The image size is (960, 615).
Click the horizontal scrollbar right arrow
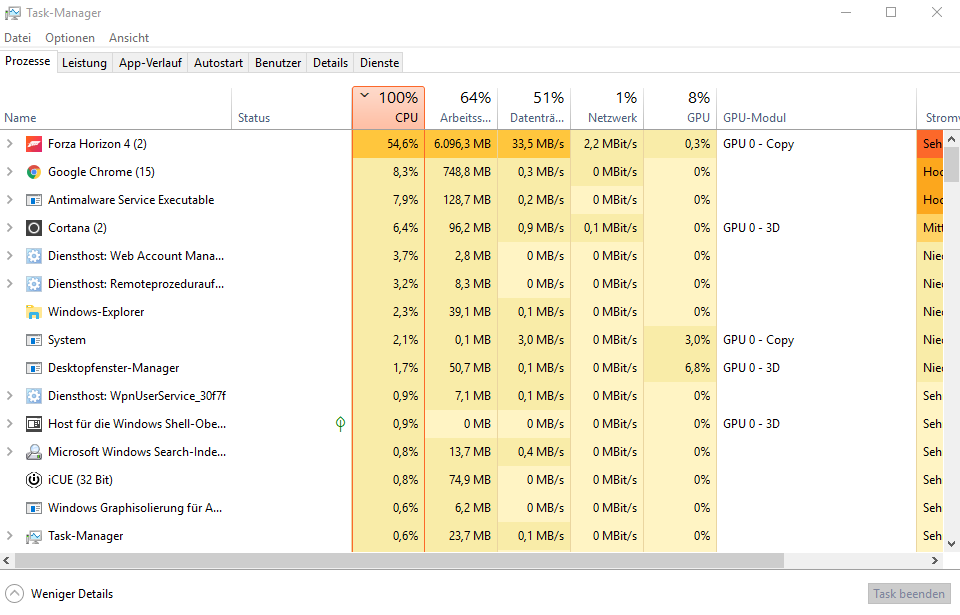pyautogui.click(x=935, y=560)
